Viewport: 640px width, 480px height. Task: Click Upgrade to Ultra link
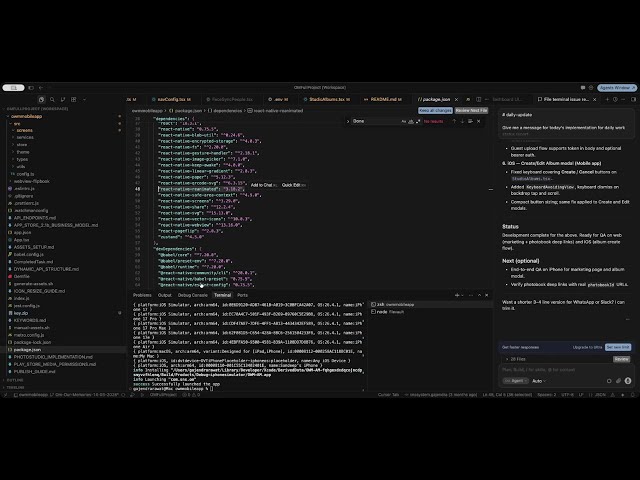pyautogui.click(x=587, y=347)
